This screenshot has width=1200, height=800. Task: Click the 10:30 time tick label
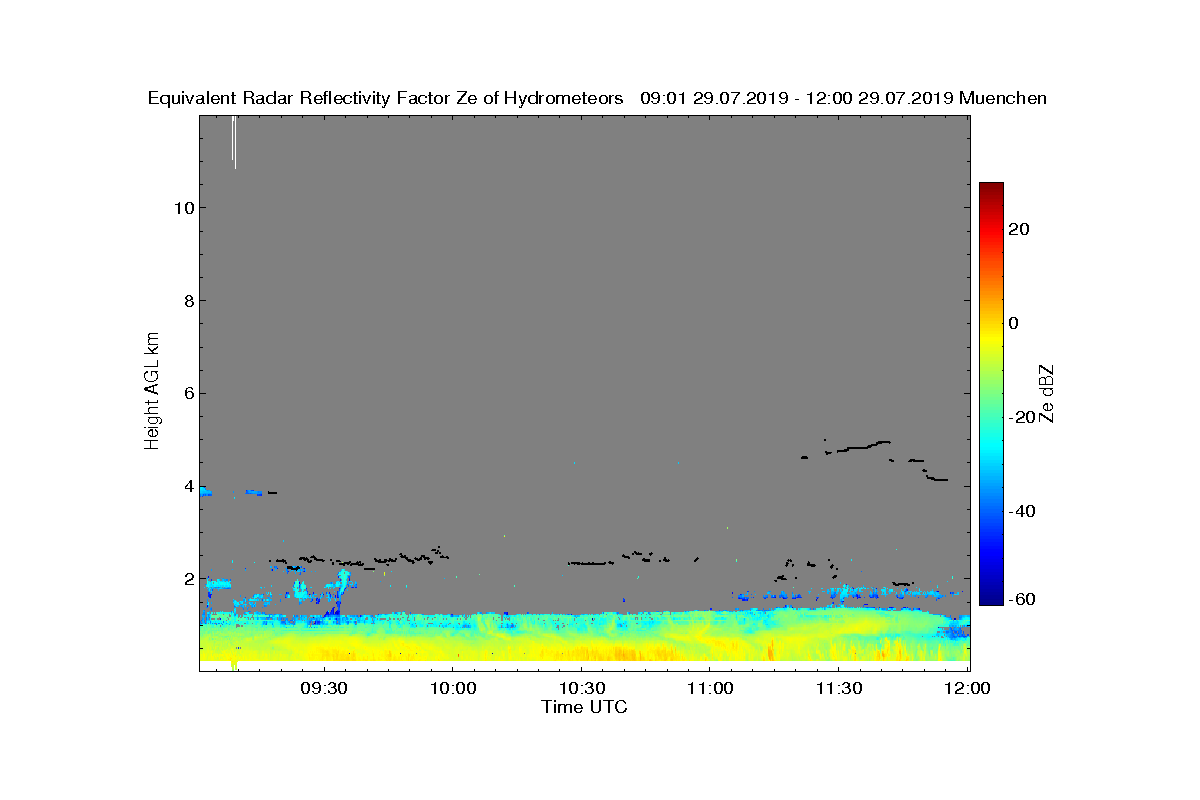coord(580,688)
